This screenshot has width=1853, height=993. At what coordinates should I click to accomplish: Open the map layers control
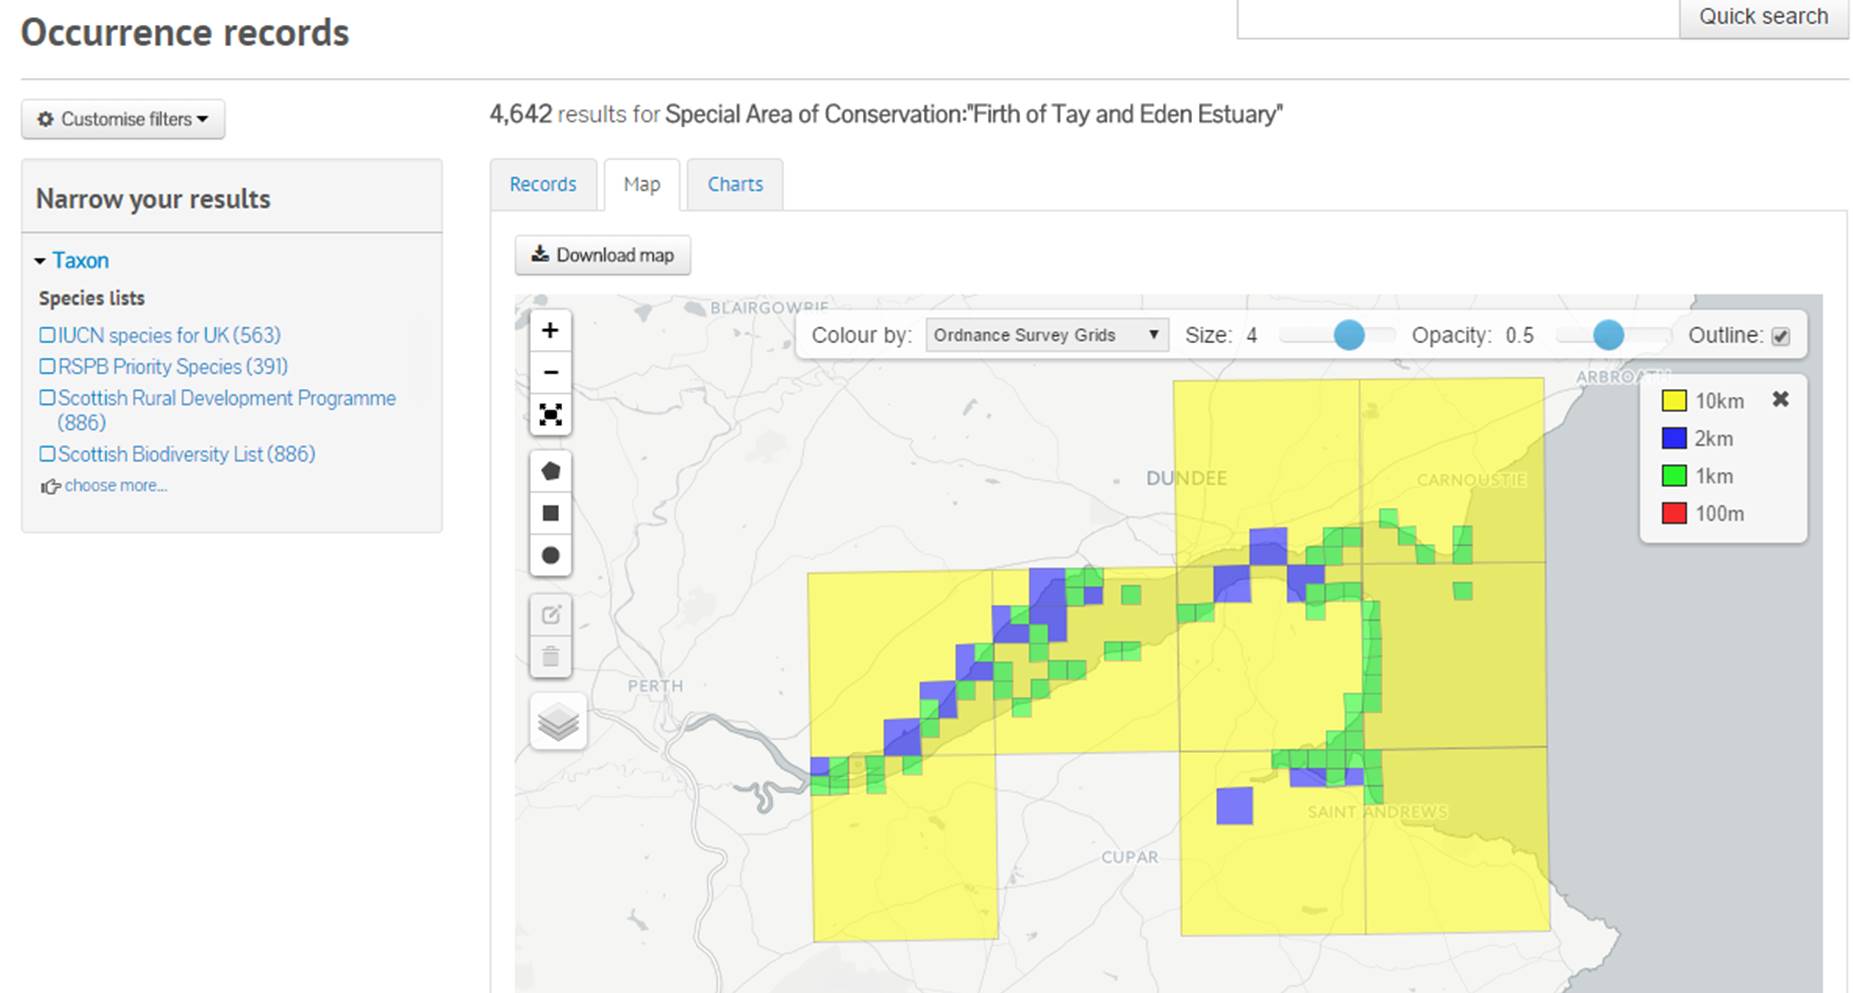(x=558, y=721)
